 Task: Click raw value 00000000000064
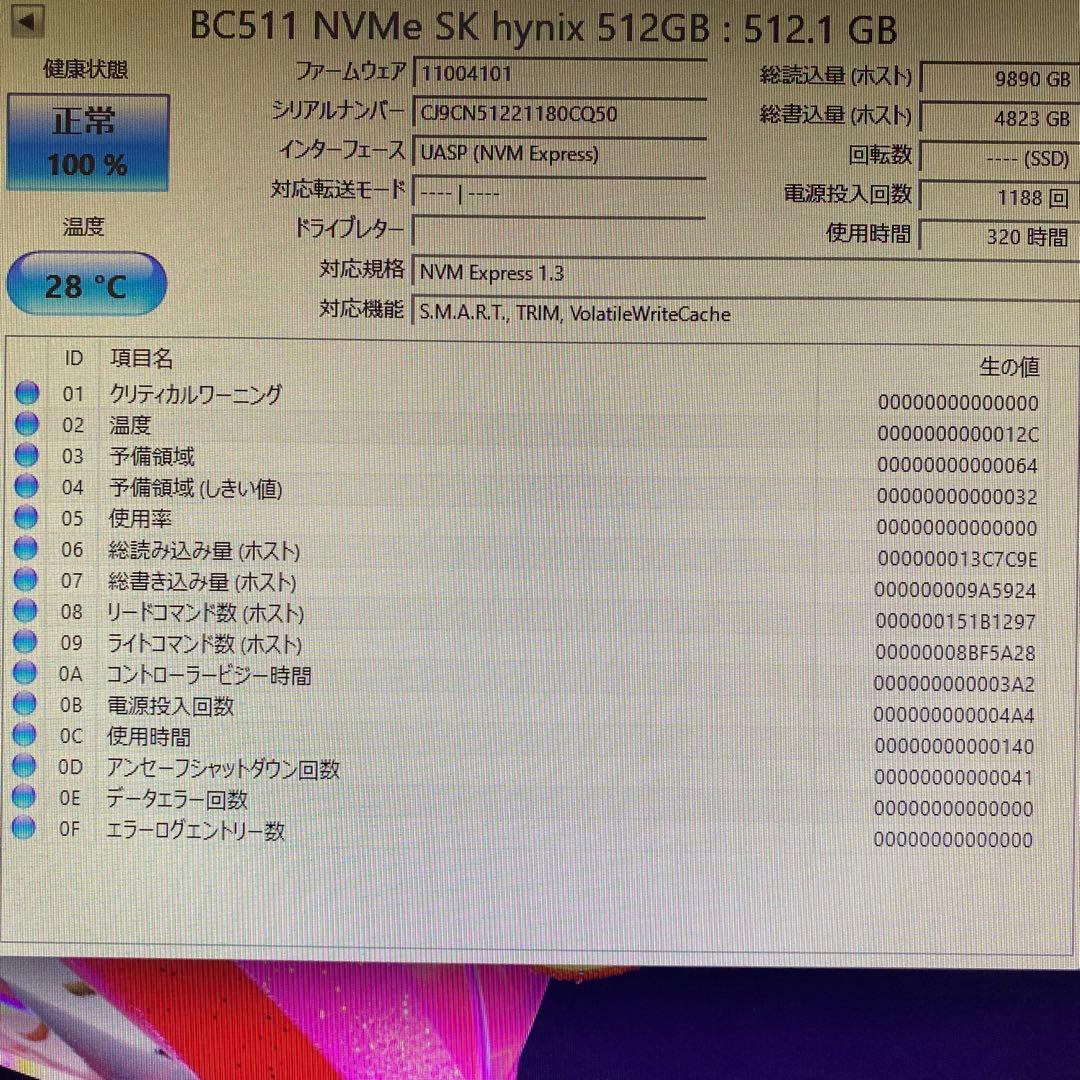(957, 465)
